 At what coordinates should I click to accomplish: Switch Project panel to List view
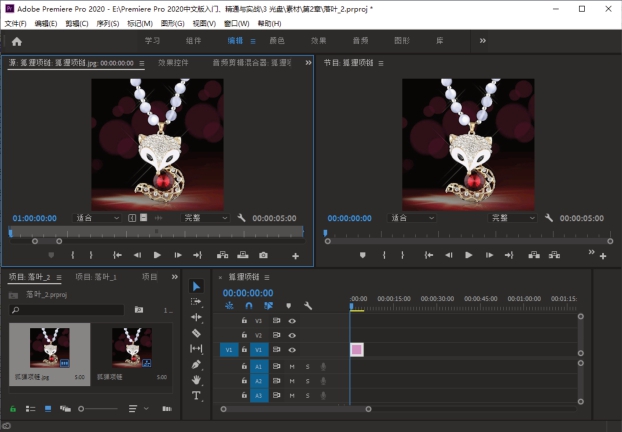pyautogui.click(x=31, y=409)
